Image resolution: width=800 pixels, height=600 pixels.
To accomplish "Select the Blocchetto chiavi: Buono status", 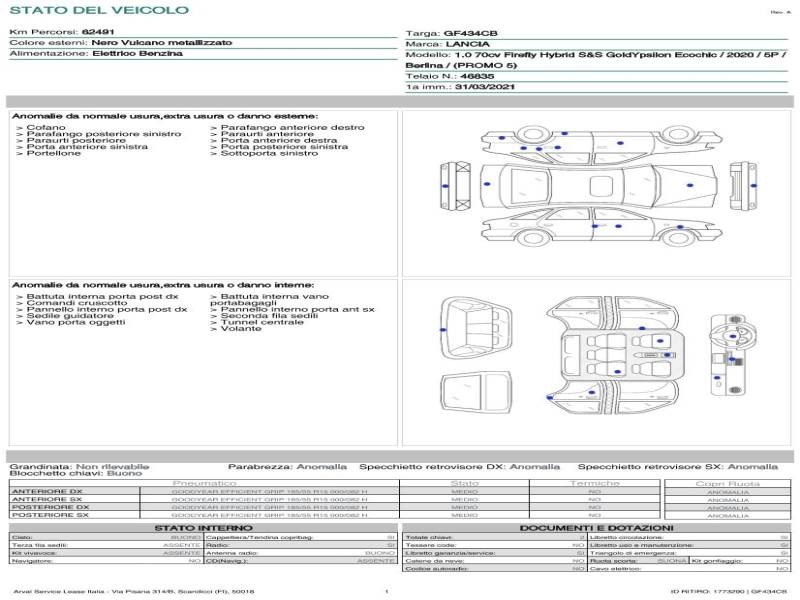I will [x=76, y=473].
